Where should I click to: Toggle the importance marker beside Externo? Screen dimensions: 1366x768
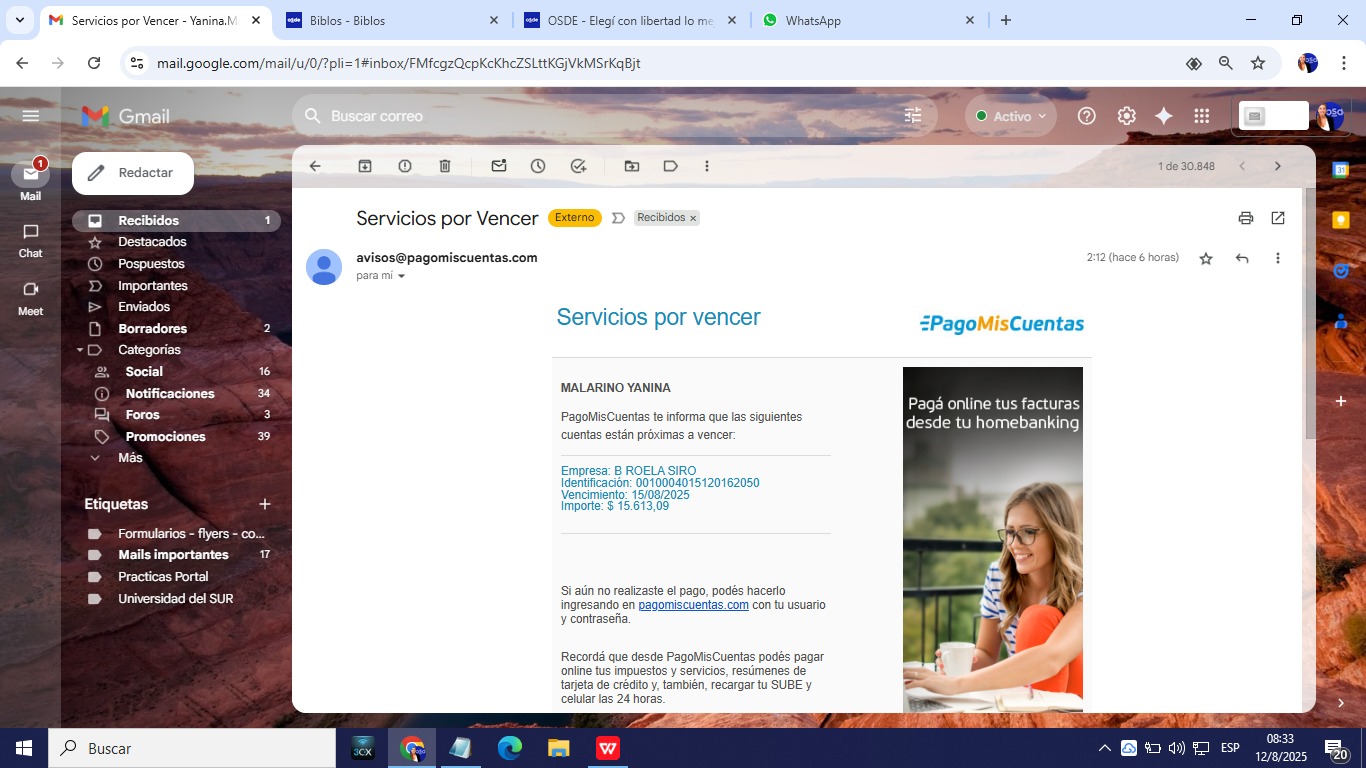tap(618, 218)
